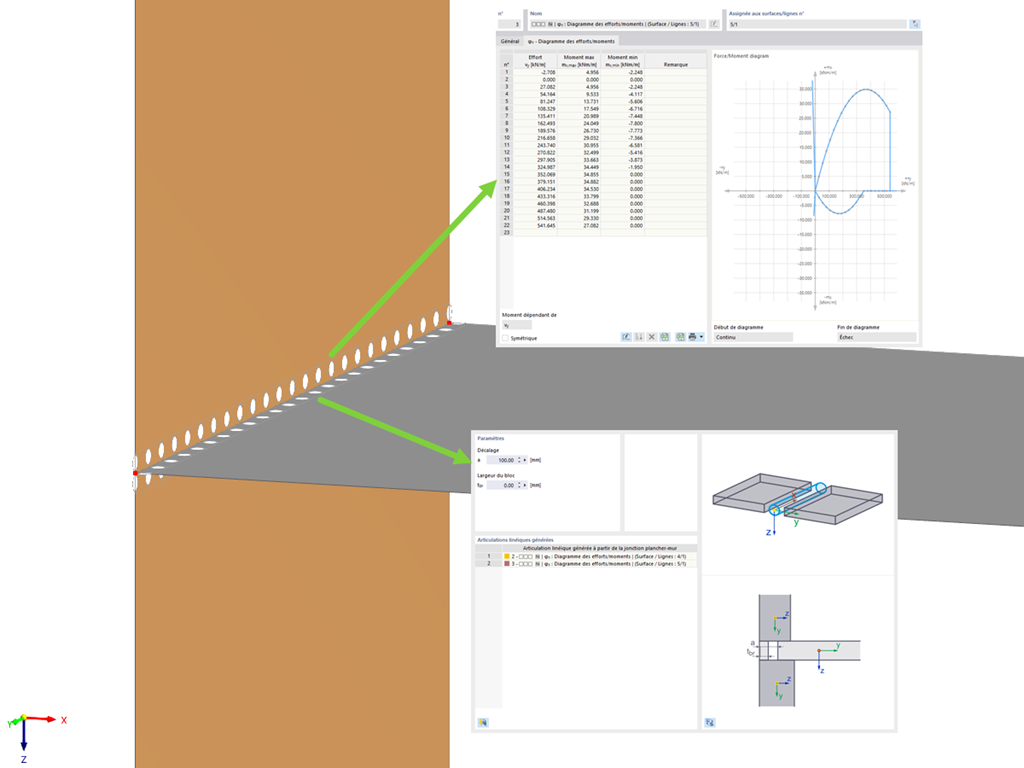Click the sort values icon below the table
Image resolution: width=1024 pixels, height=768 pixels.
point(639,337)
